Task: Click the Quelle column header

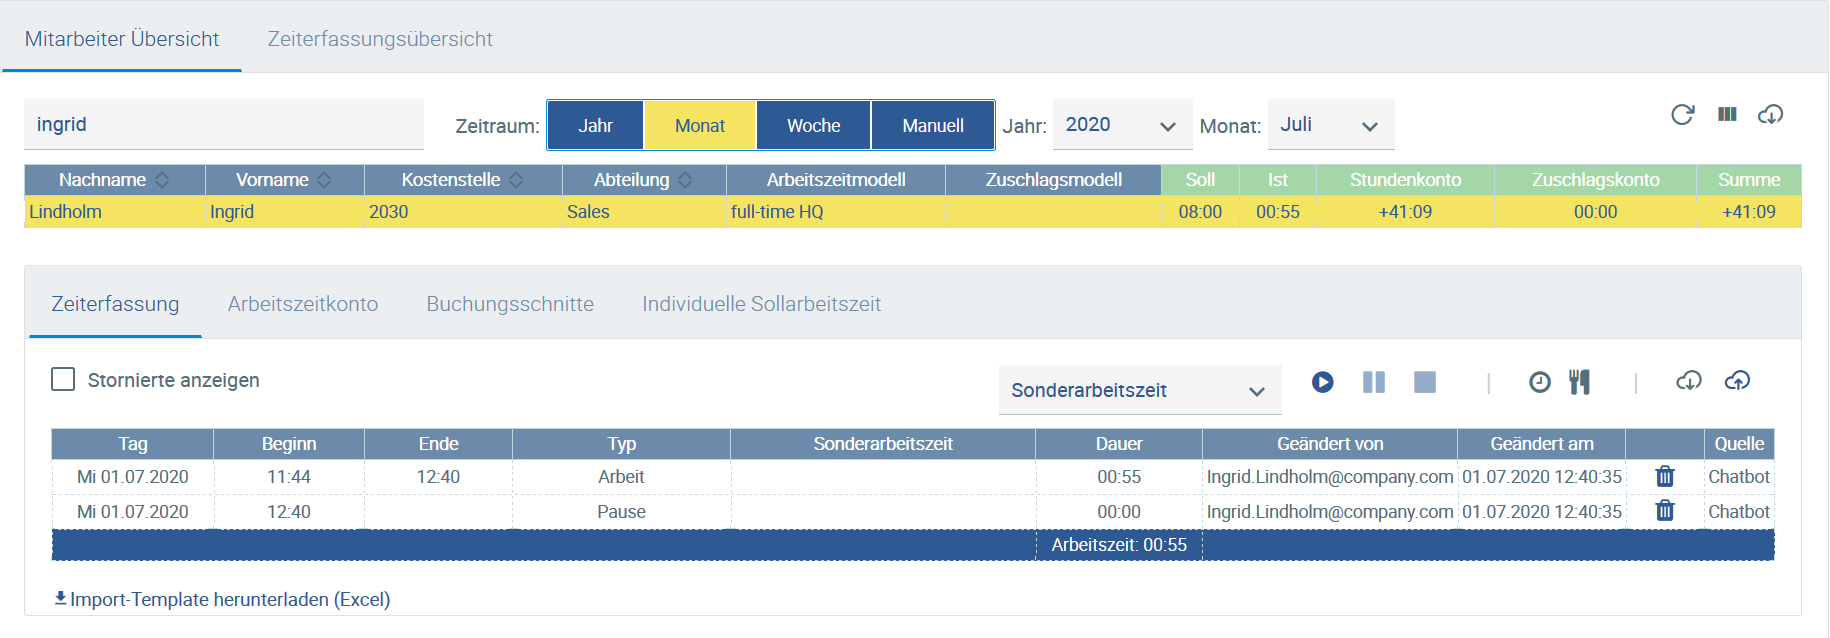Action: [1739, 444]
